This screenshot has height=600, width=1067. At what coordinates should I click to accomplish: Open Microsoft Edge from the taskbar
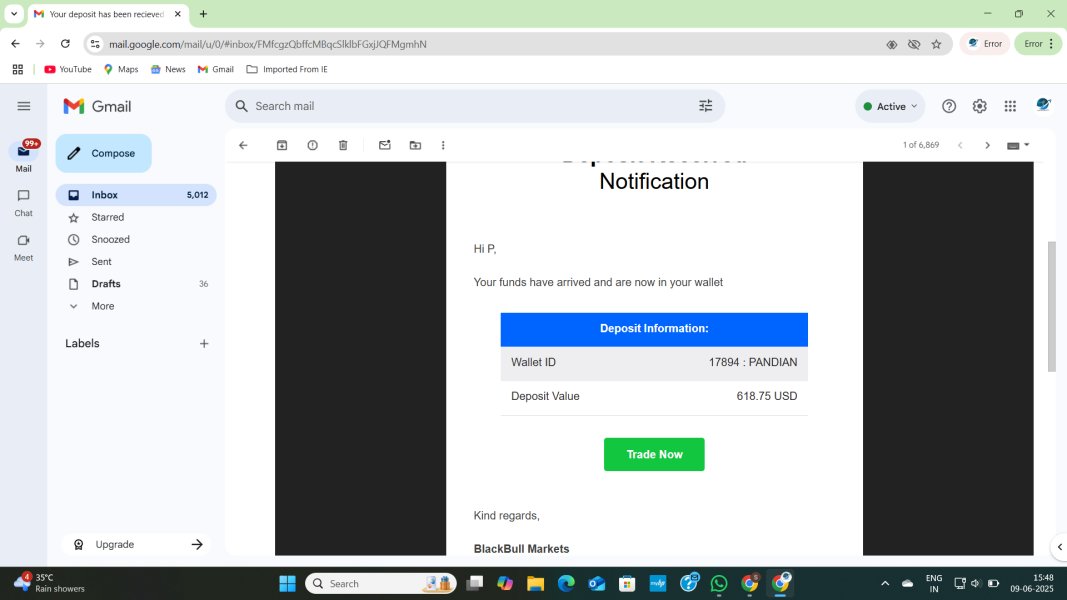click(x=566, y=583)
